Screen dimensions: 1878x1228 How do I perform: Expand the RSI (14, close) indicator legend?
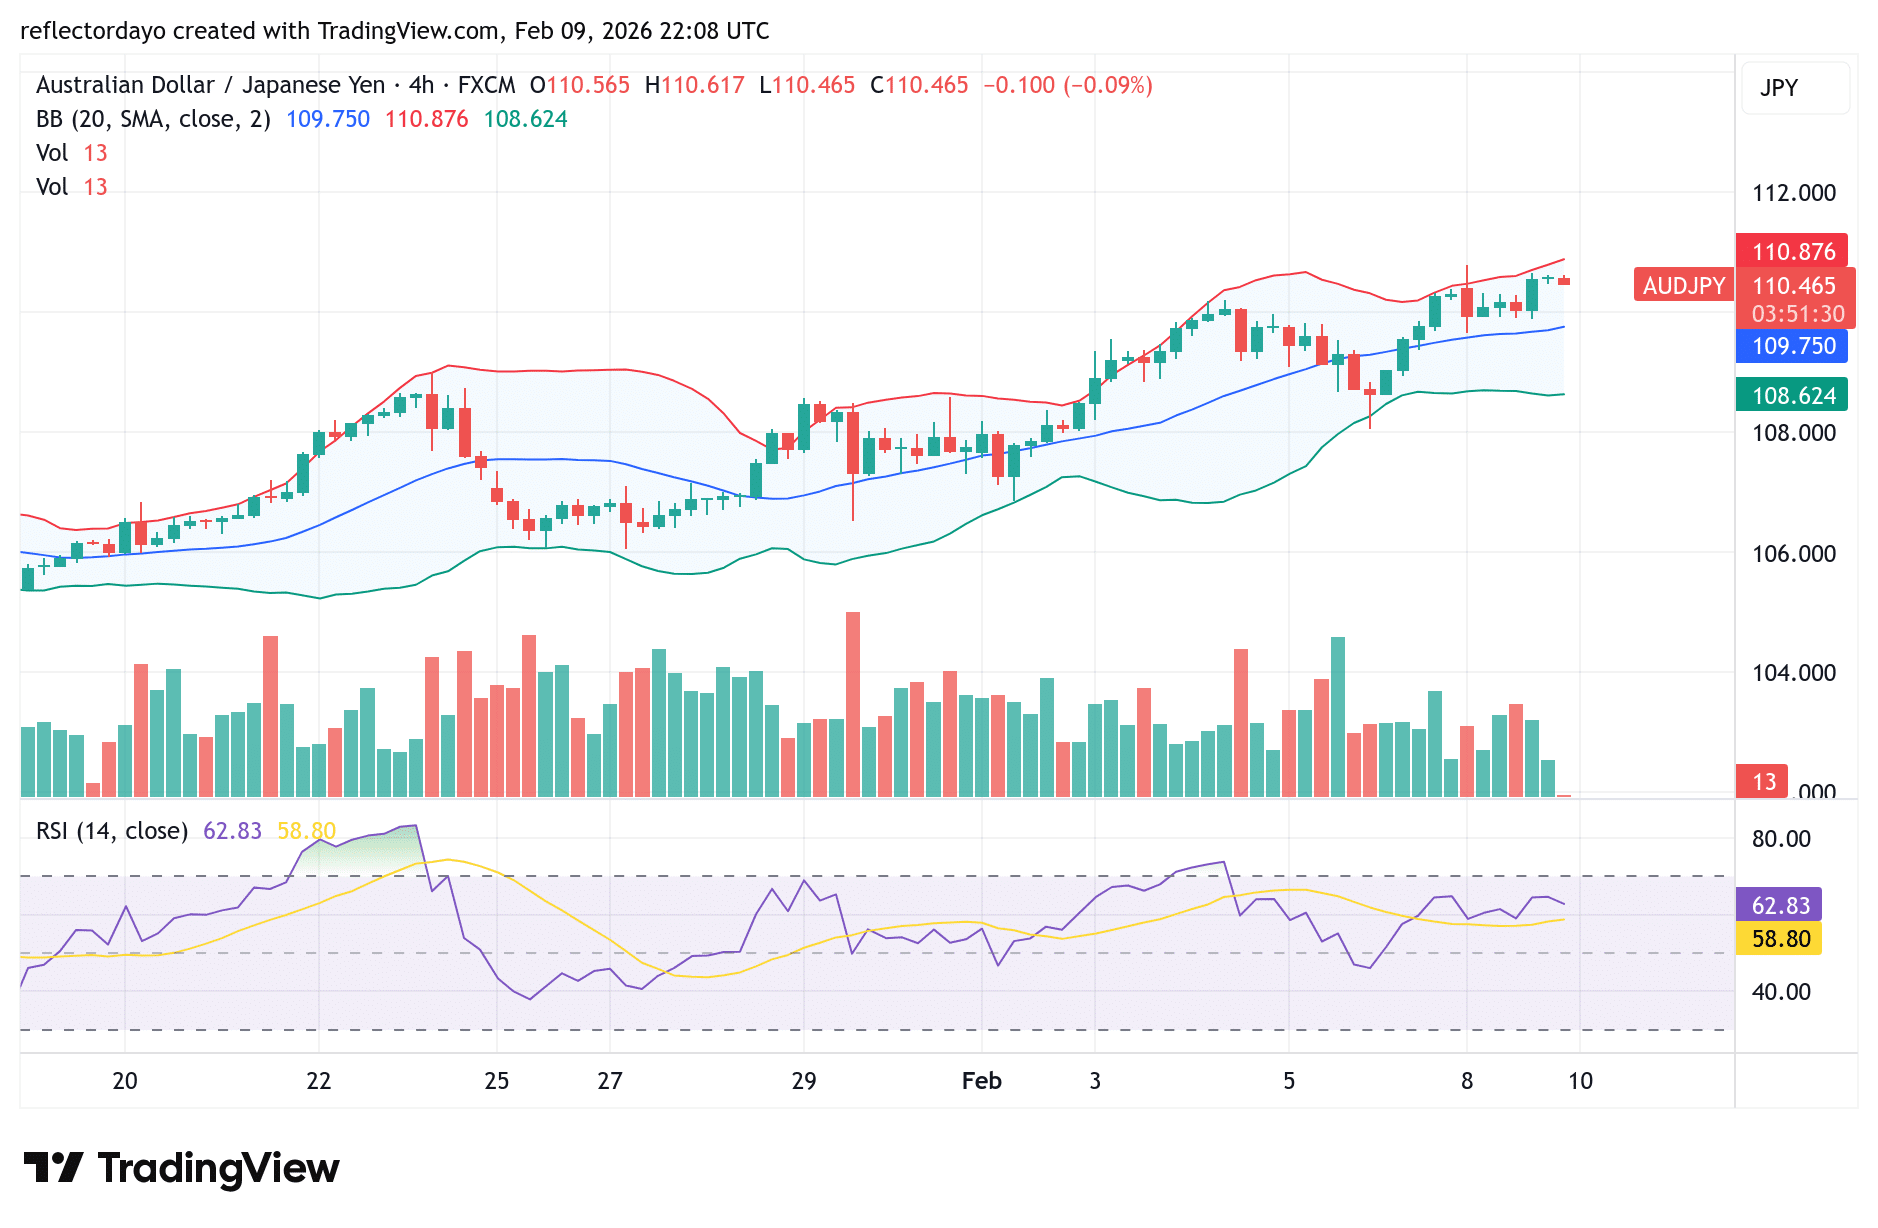[x=113, y=830]
